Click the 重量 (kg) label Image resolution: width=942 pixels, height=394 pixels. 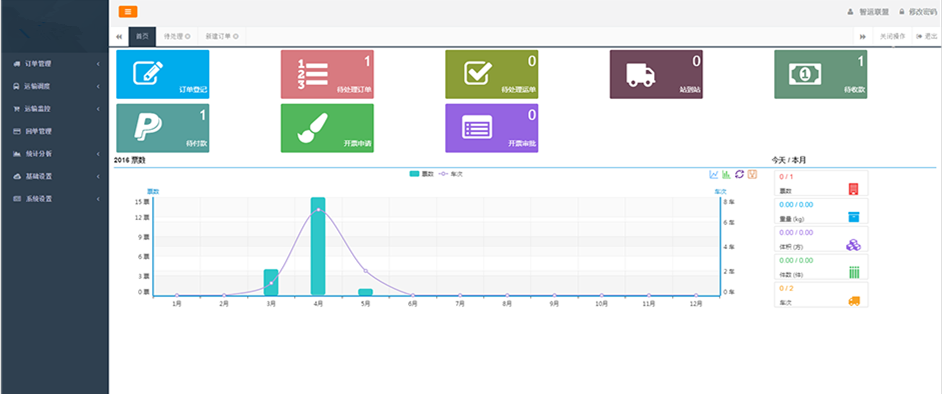pos(791,219)
